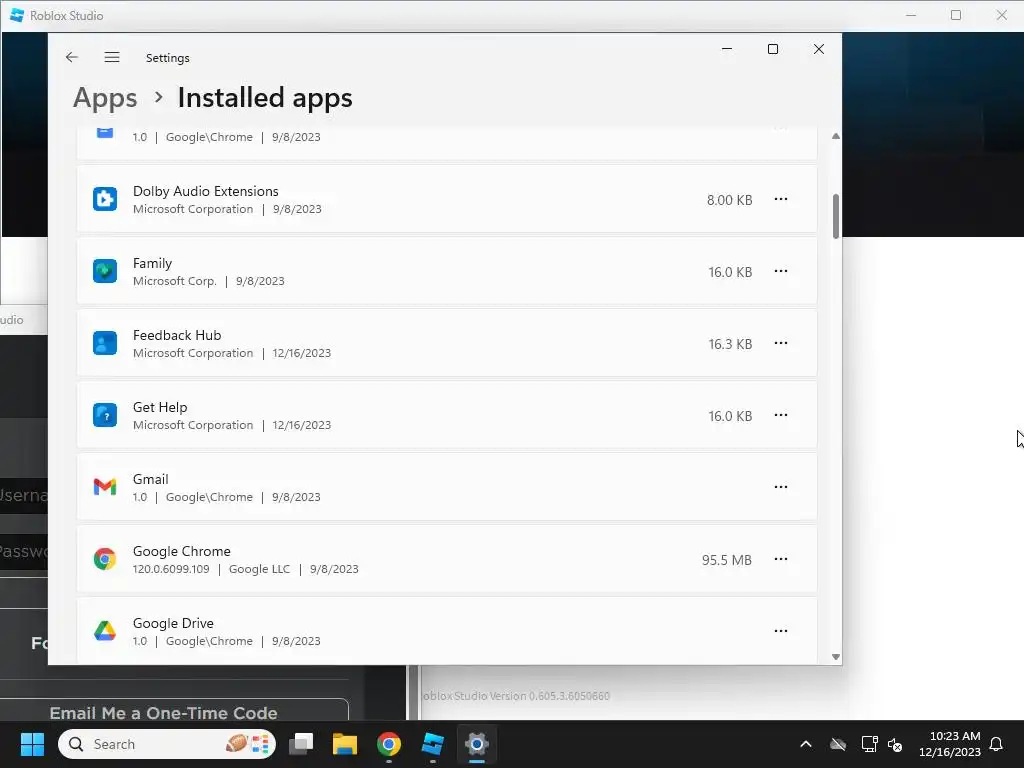Viewport: 1024px width, 768px height.
Task: Click the Gmail app icon
Action: click(x=104, y=487)
